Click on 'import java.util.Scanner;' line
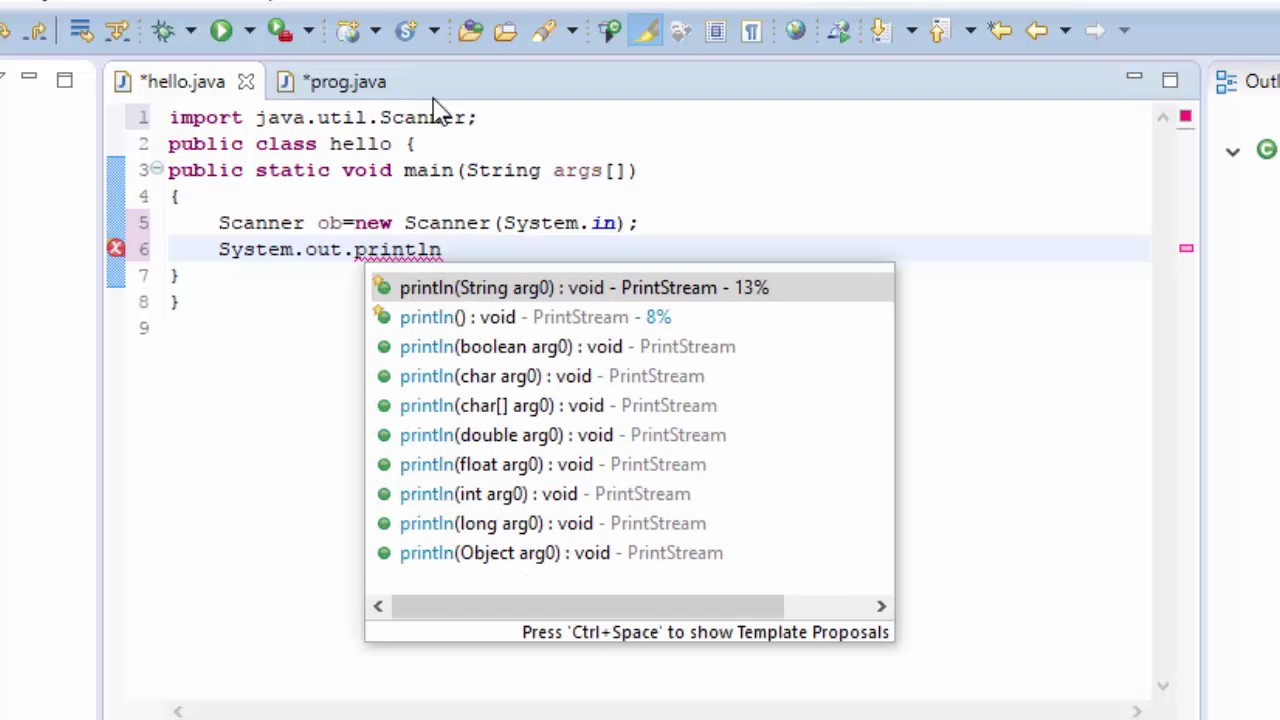Viewport: 1280px width, 720px height. coord(322,117)
